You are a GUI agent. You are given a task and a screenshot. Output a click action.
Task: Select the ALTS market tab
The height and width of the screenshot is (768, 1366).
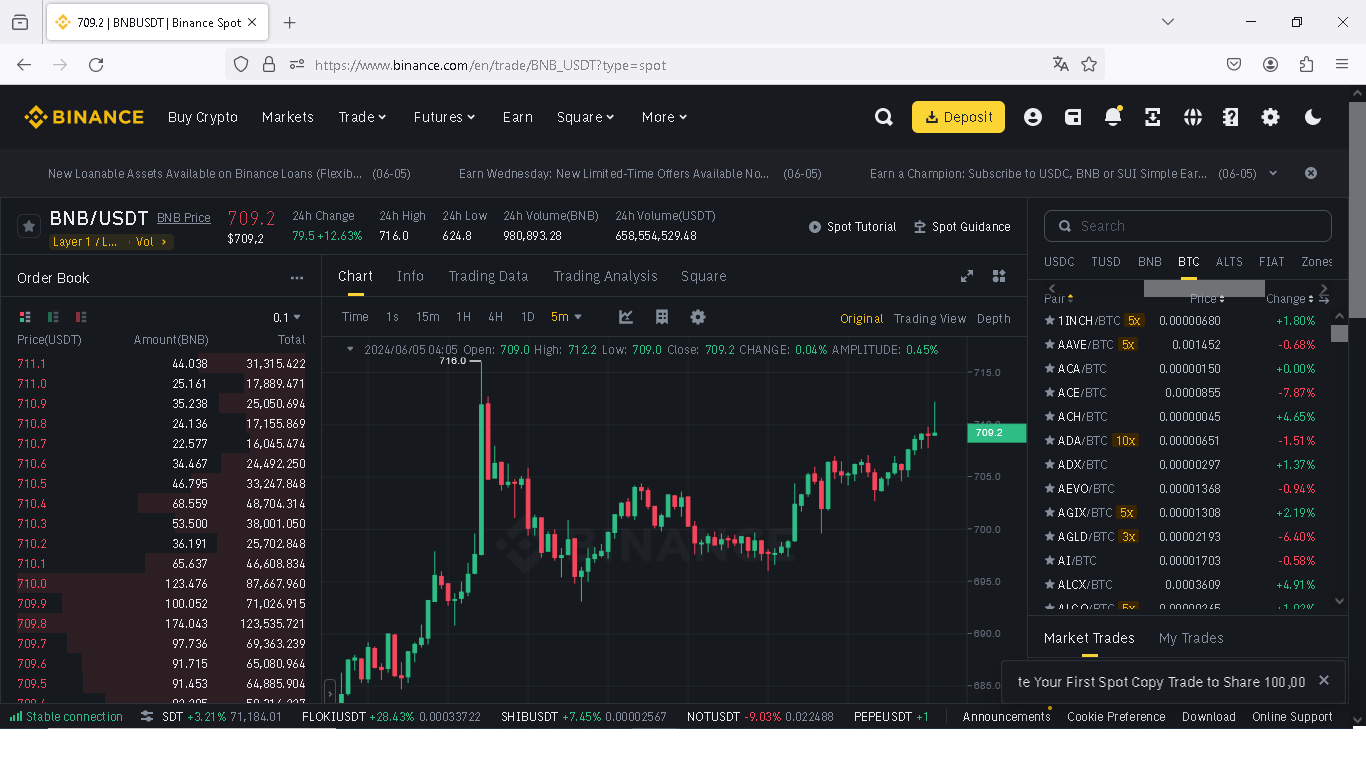coord(1229,262)
